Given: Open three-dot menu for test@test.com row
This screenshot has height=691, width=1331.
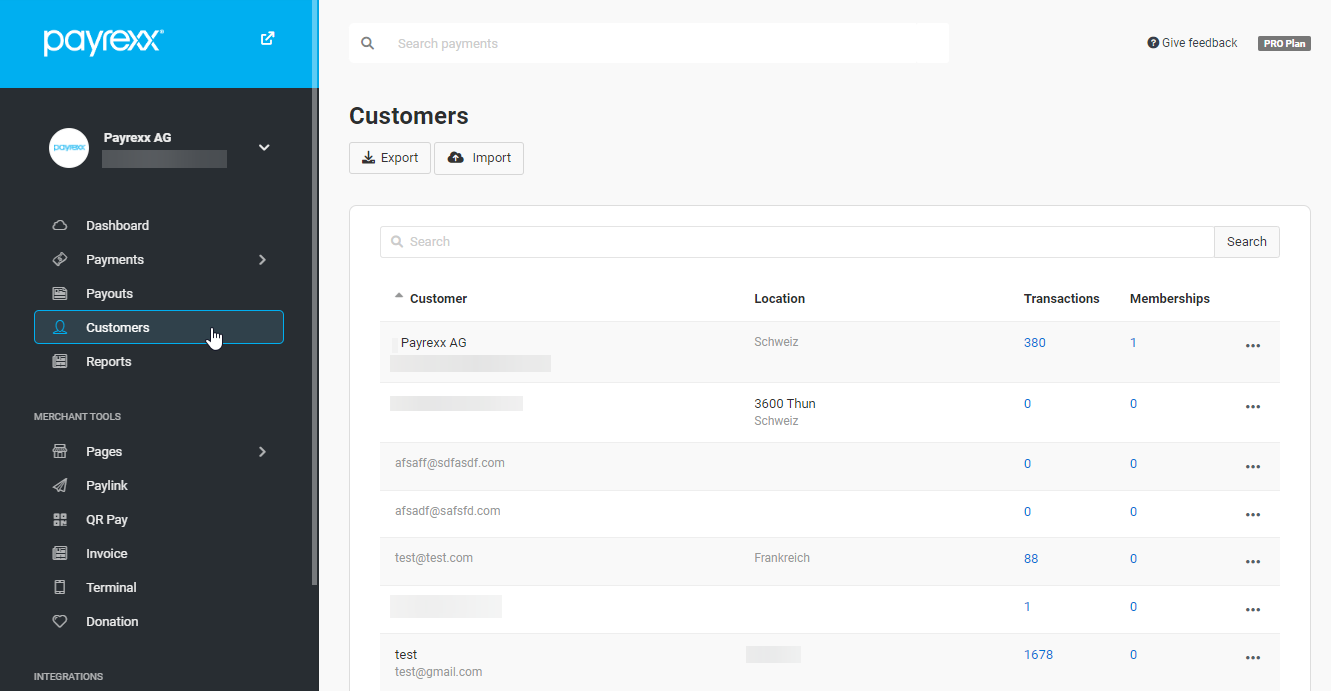Looking at the screenshot, I should click(x=1253, y=562).
